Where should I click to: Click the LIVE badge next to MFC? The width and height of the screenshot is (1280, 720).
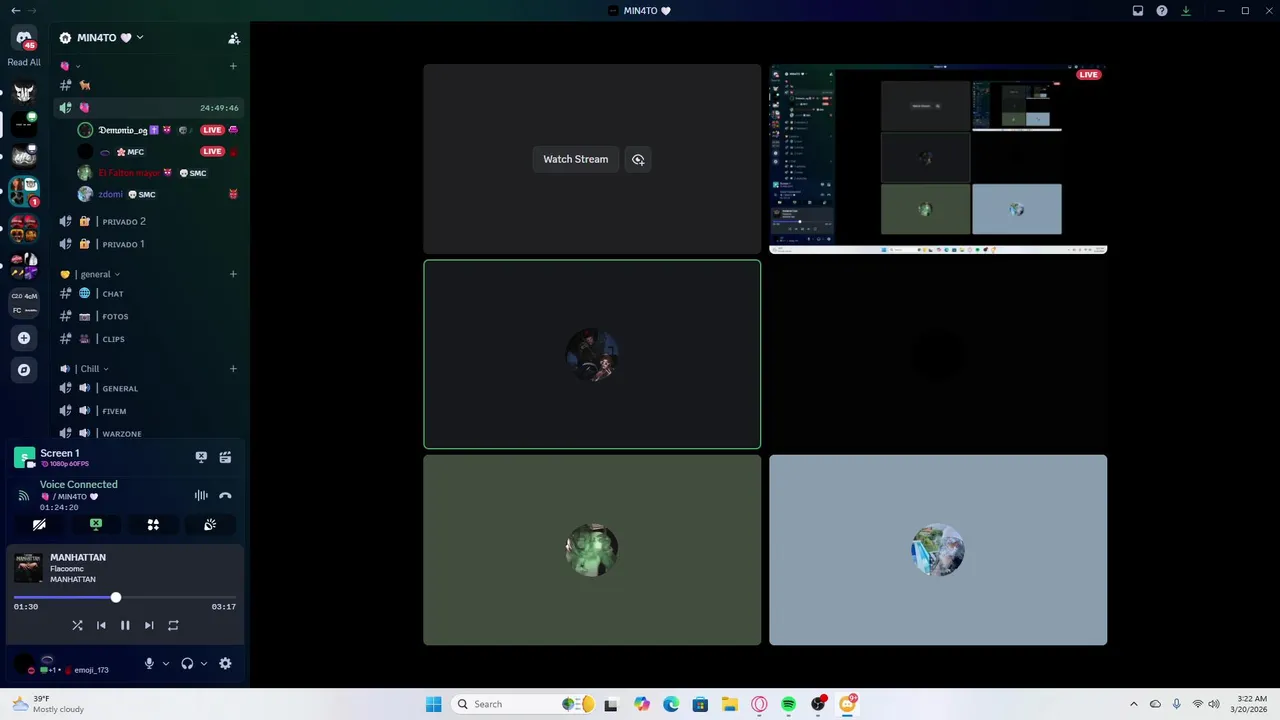pyautogui.click(x=212, y=151)
